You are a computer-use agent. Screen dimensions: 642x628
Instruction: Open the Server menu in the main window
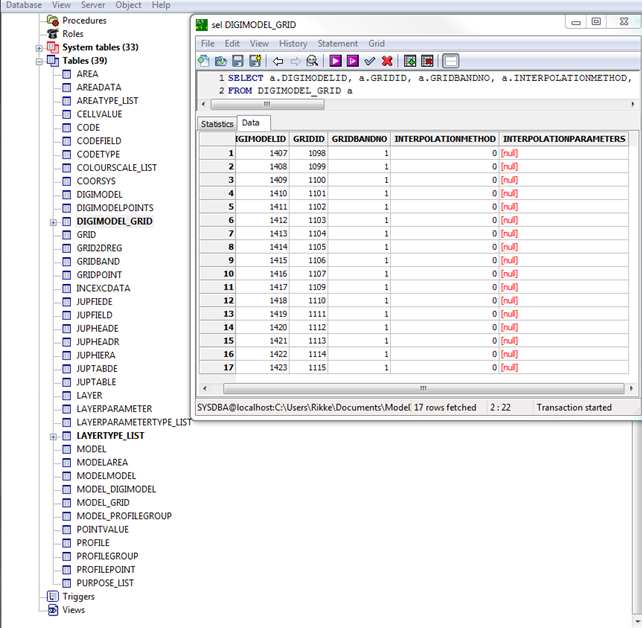pos(93,5)
